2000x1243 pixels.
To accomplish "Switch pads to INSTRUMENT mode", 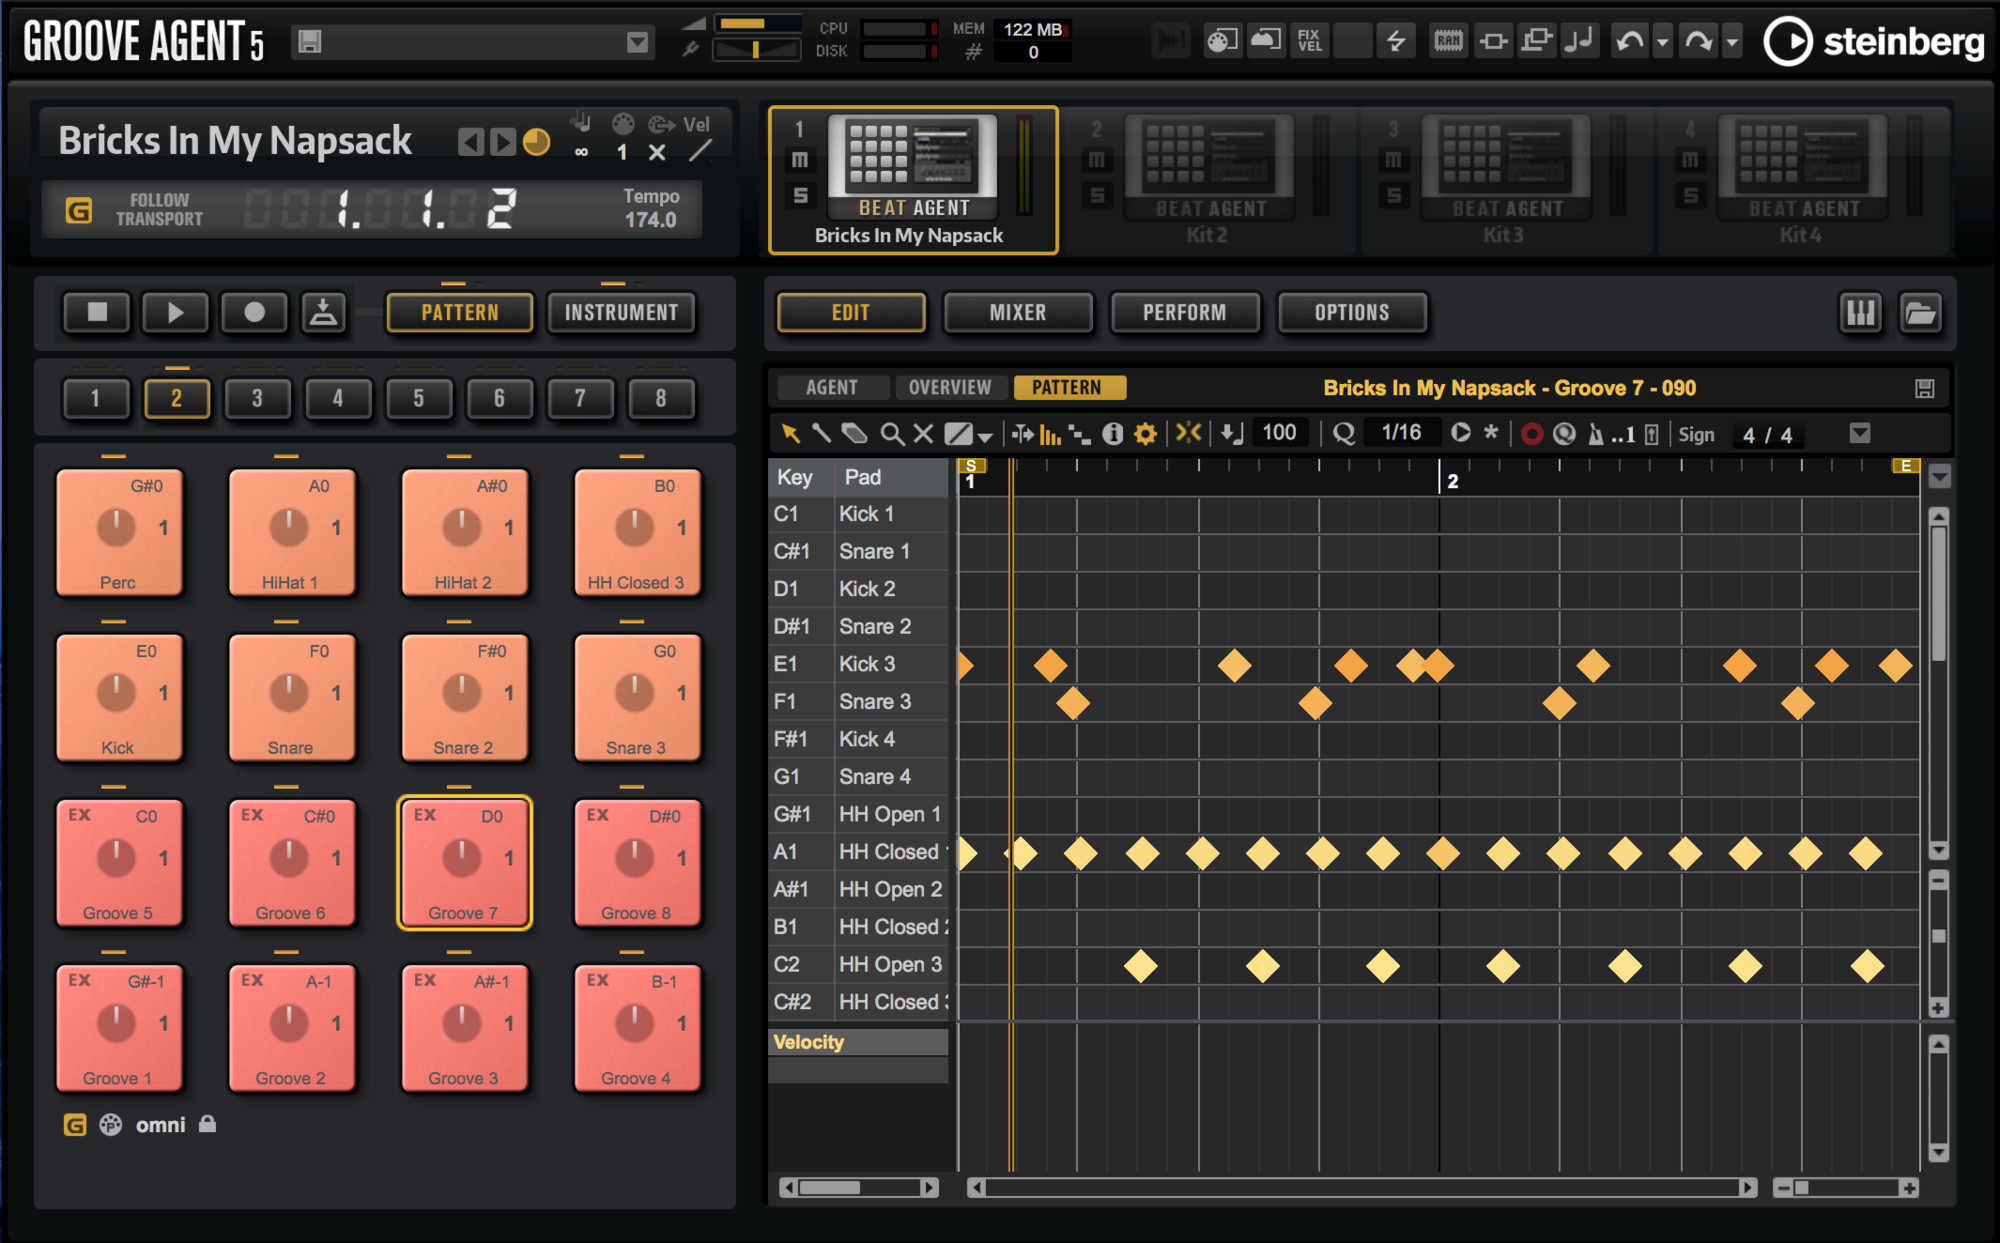I will [x=621, y=313].
